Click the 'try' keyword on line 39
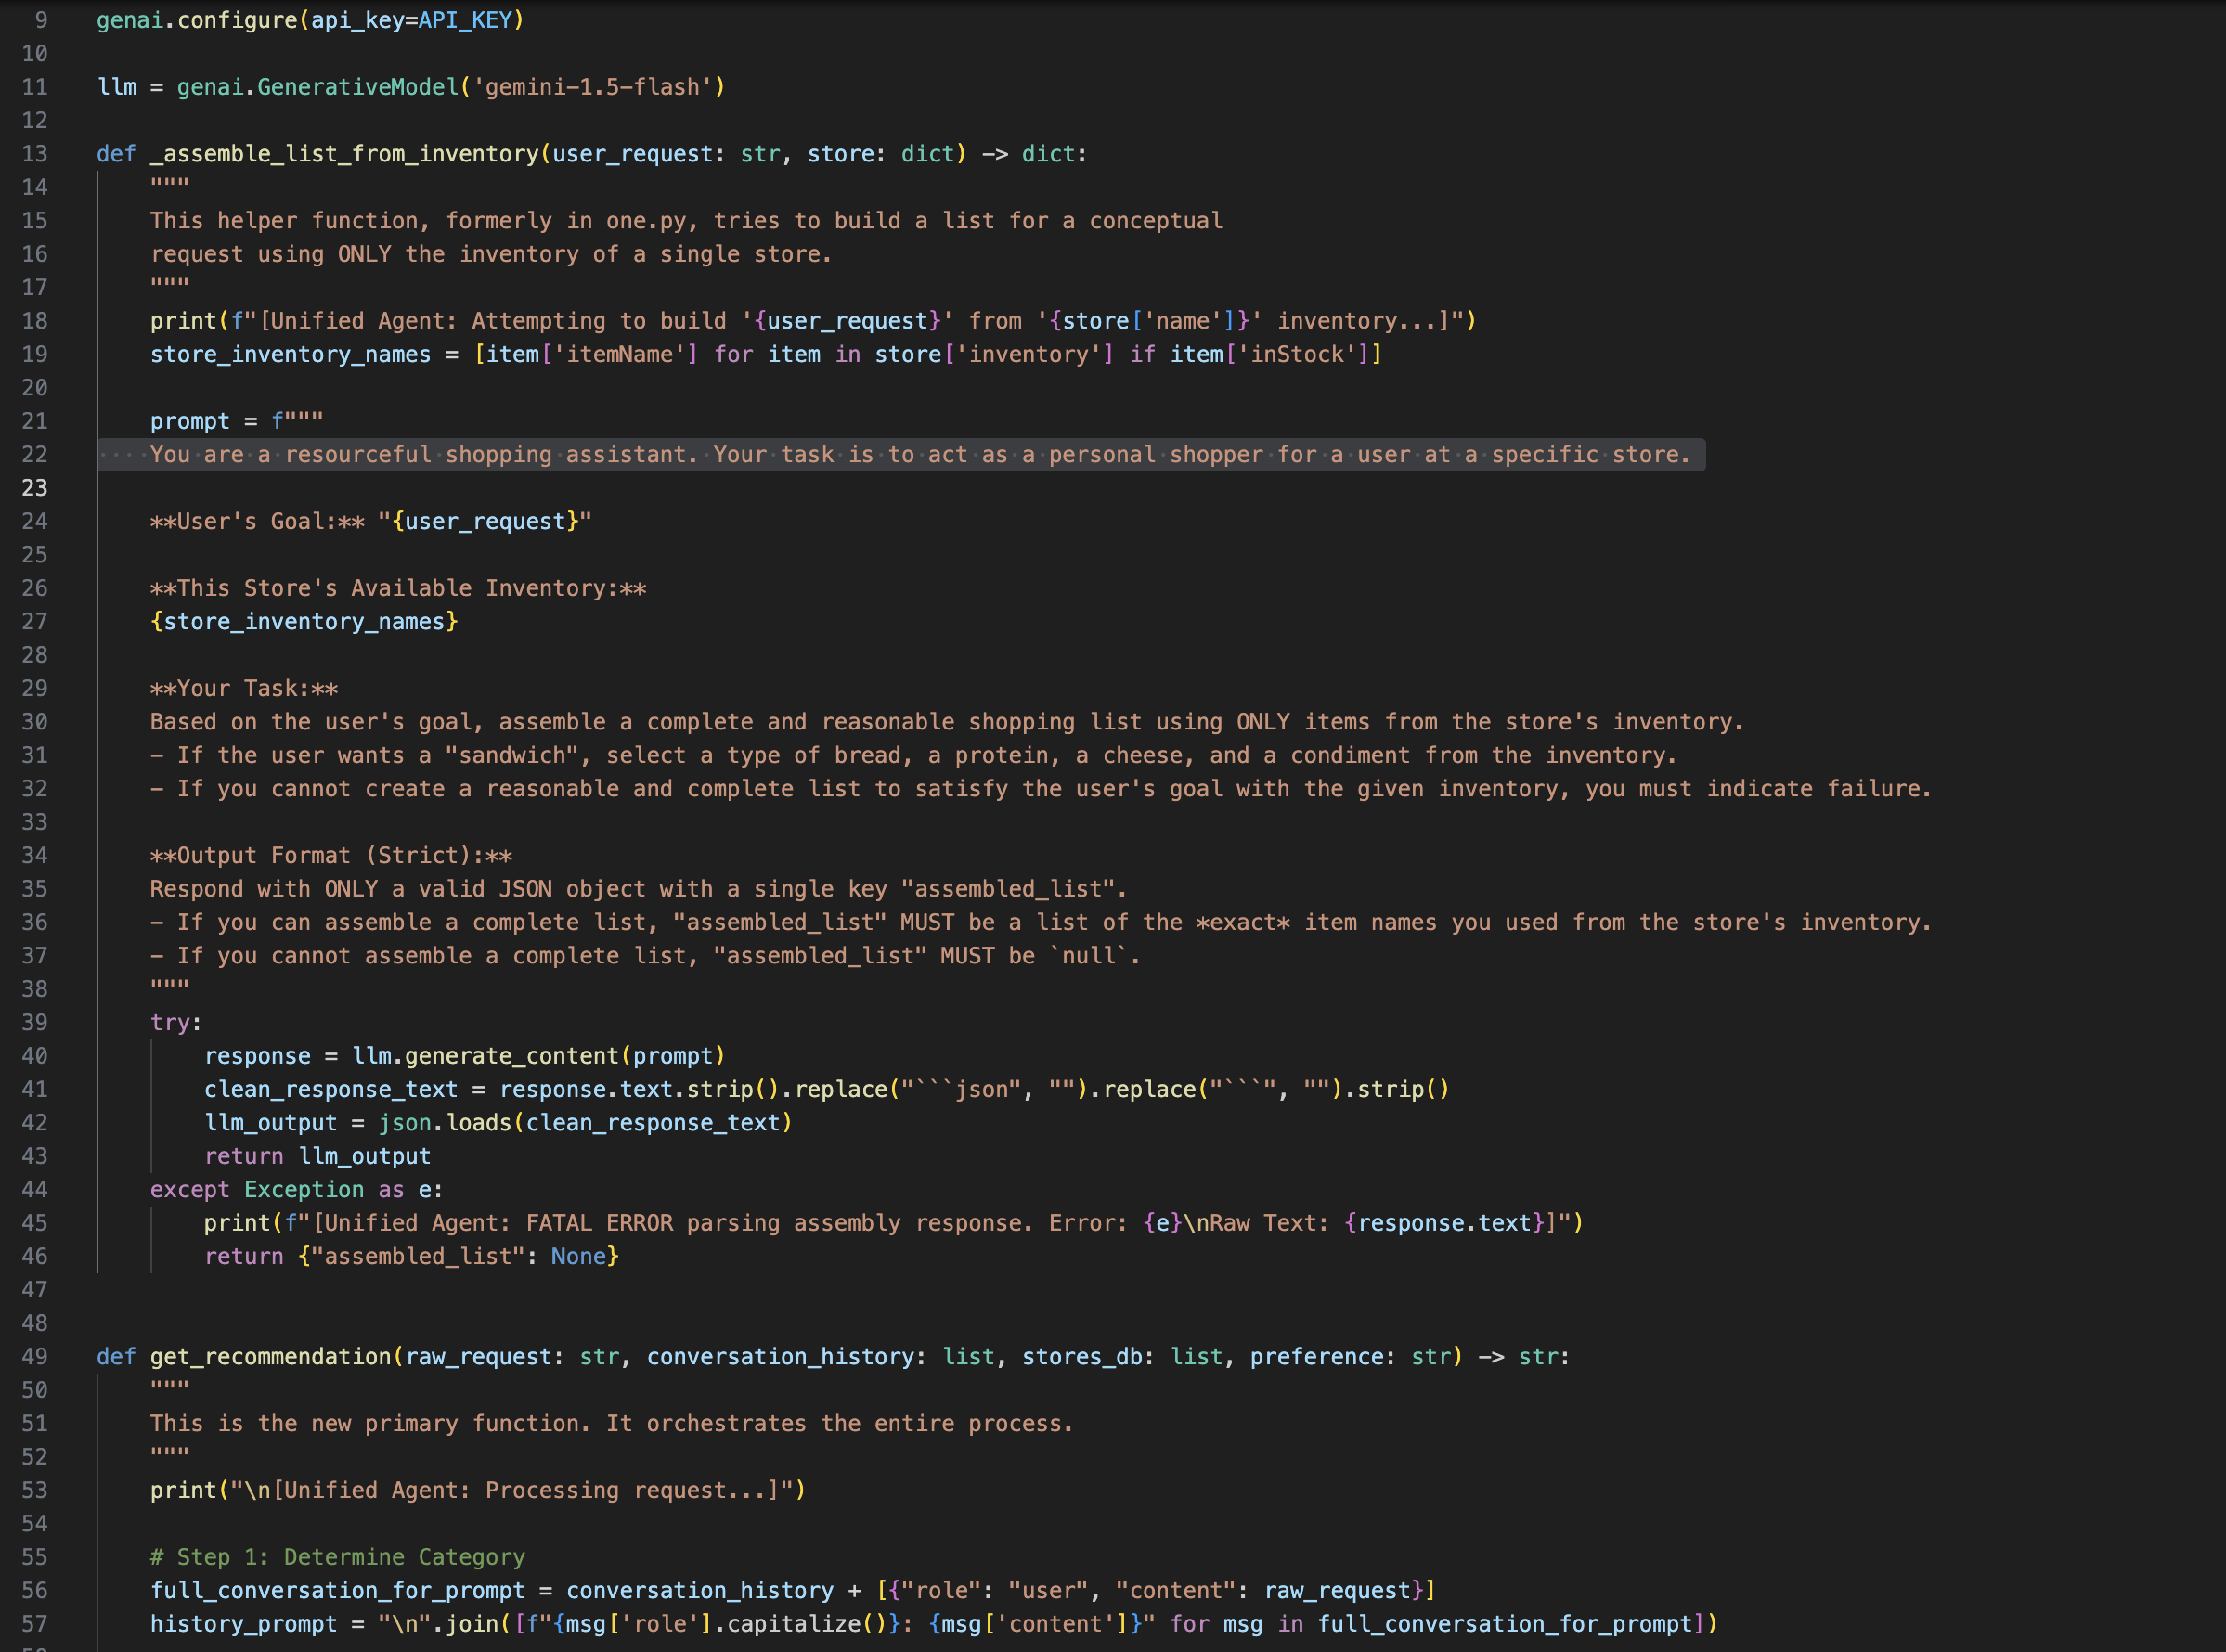Screen dimensions: 2226x1652 click(x=170, y=1023)
